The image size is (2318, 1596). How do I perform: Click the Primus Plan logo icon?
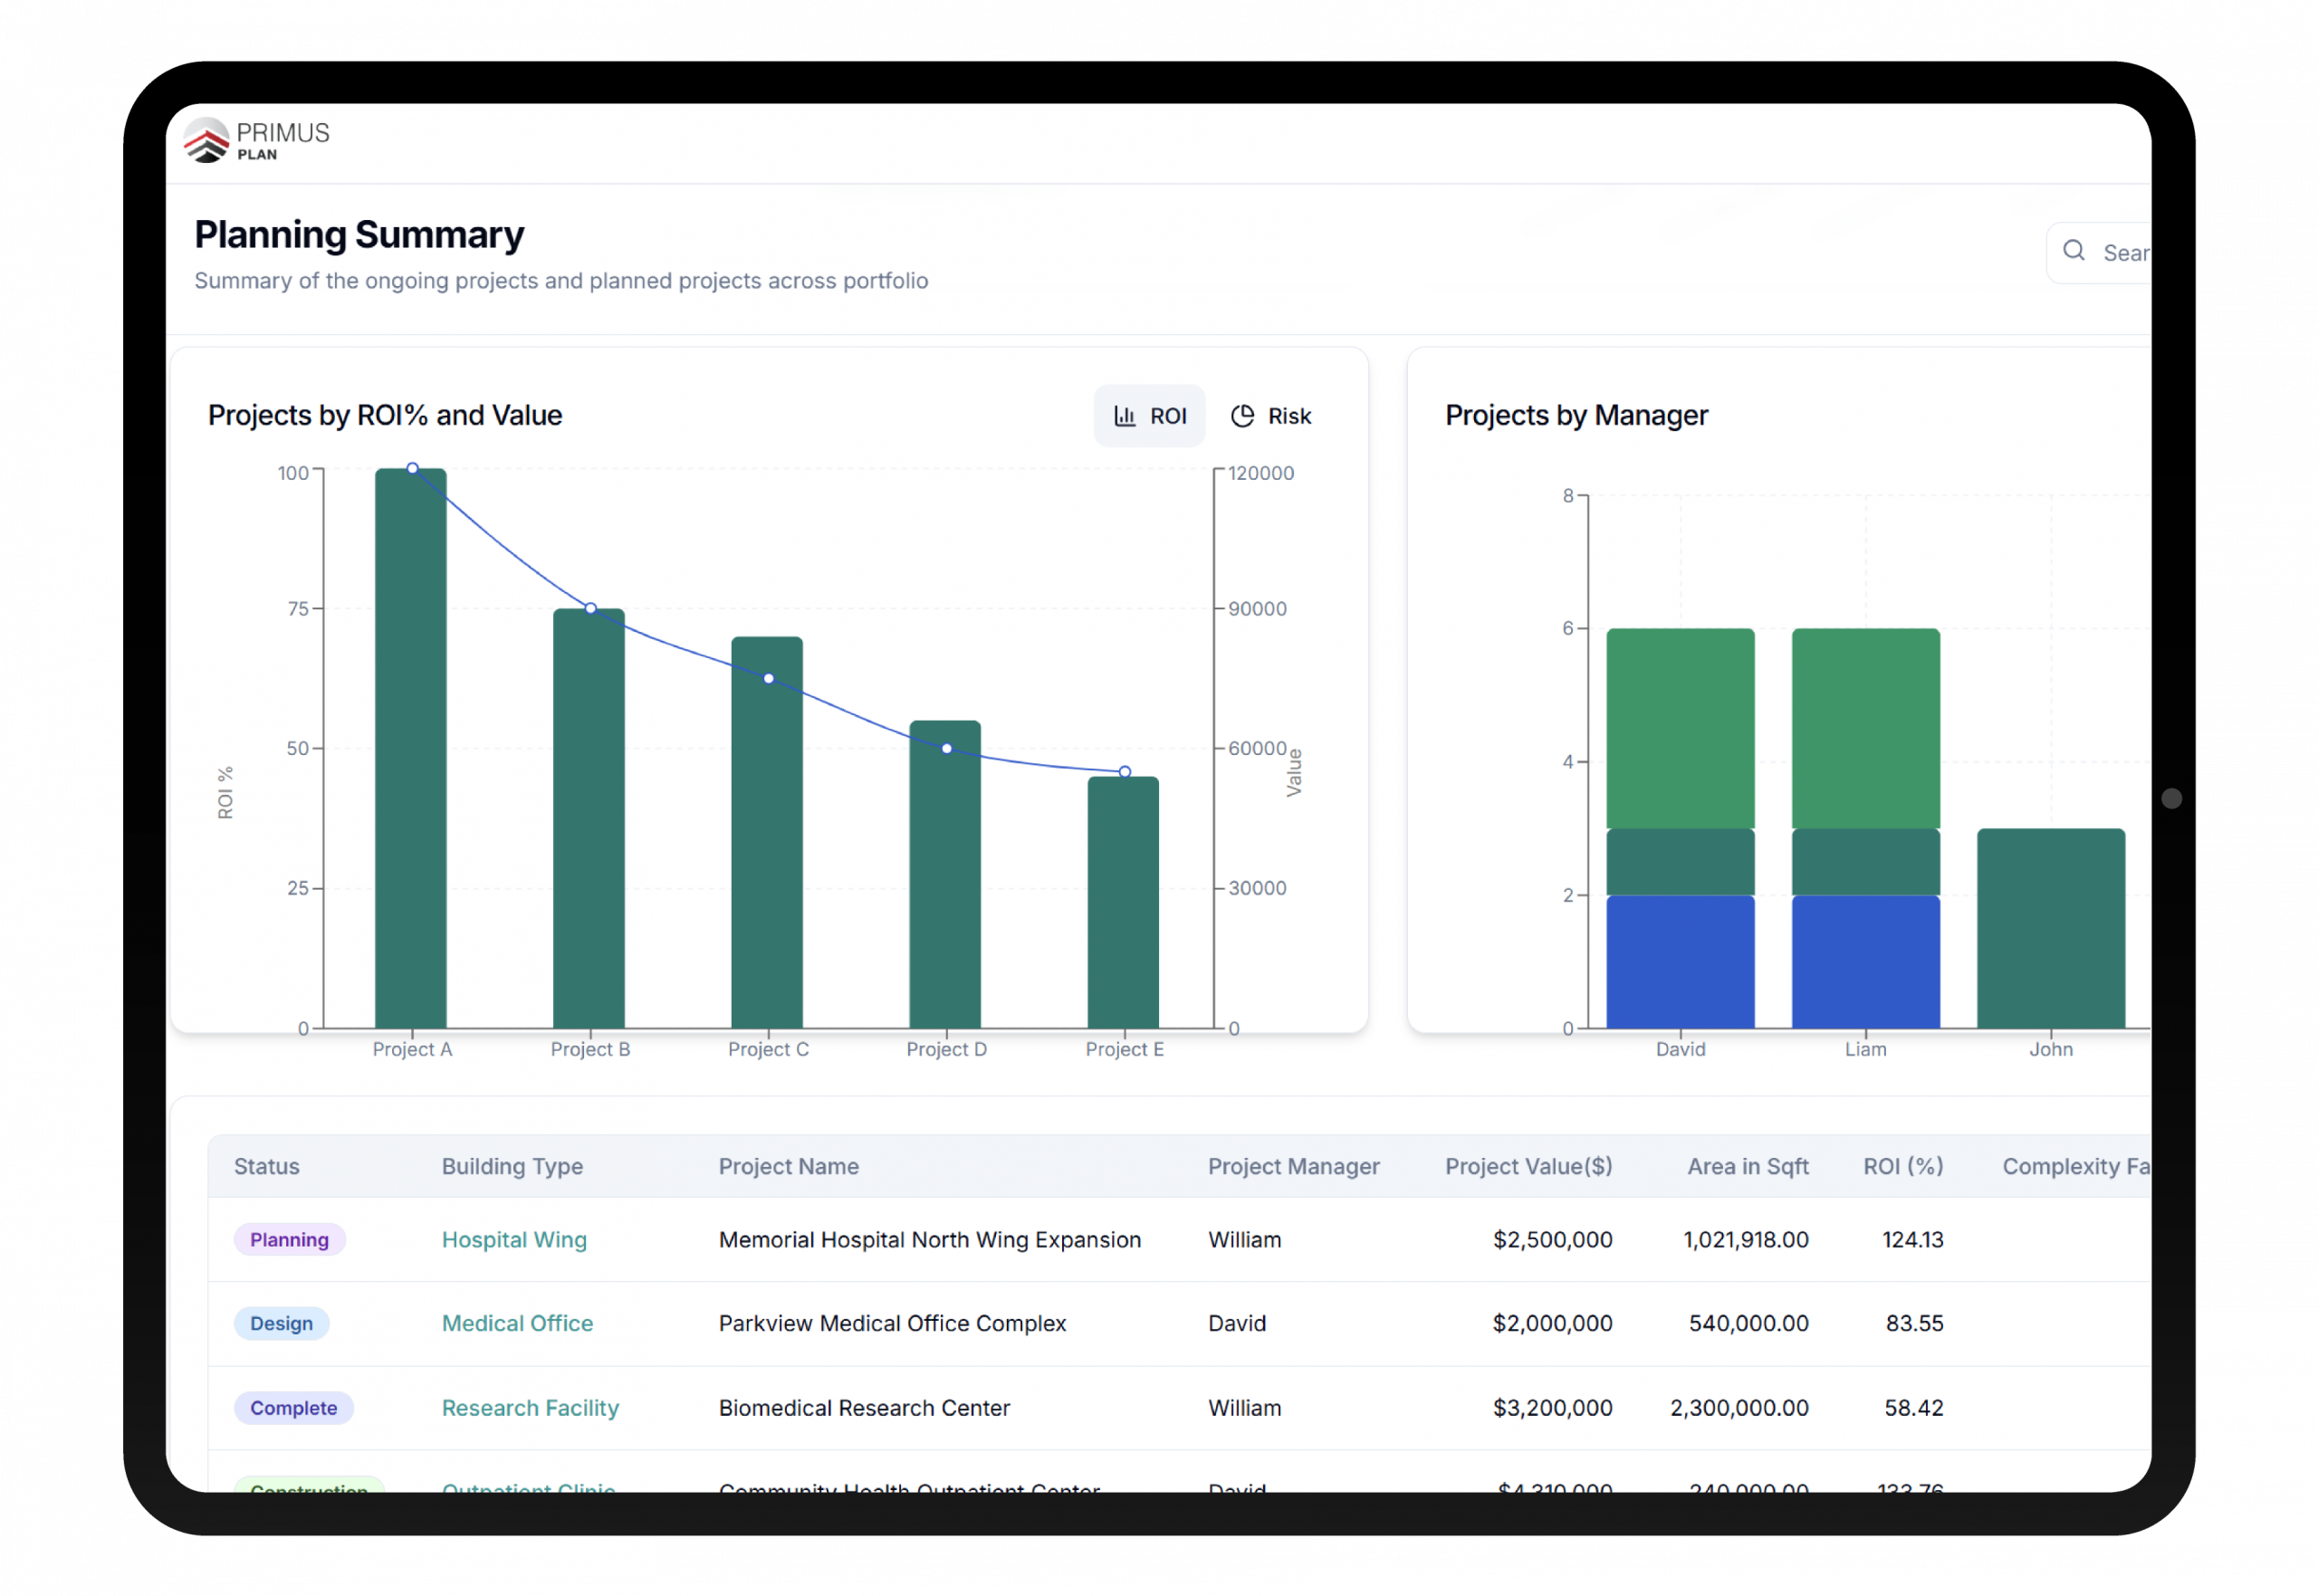pos(207,141)
